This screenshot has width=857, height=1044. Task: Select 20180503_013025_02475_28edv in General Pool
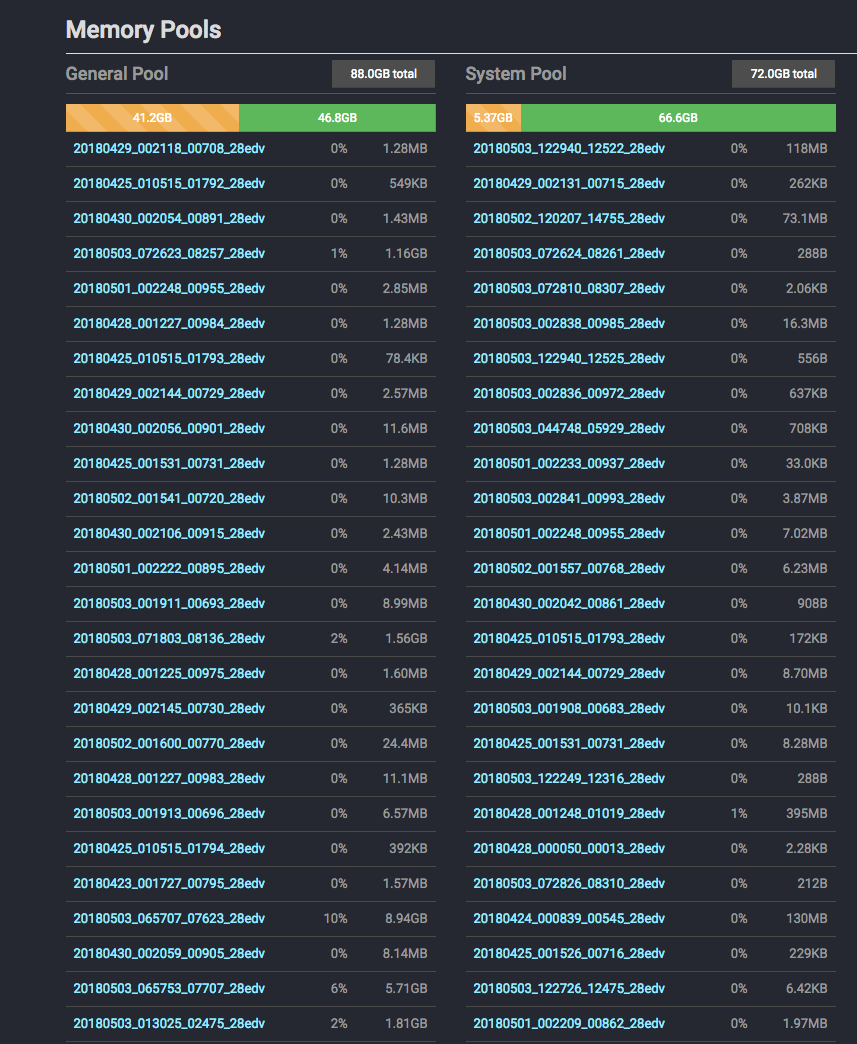tap(169, 1023)
